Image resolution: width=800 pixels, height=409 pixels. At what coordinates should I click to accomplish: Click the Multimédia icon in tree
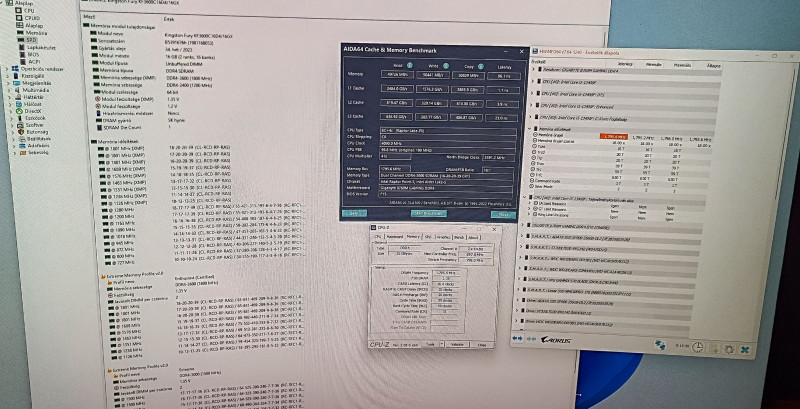coord(17,90)
